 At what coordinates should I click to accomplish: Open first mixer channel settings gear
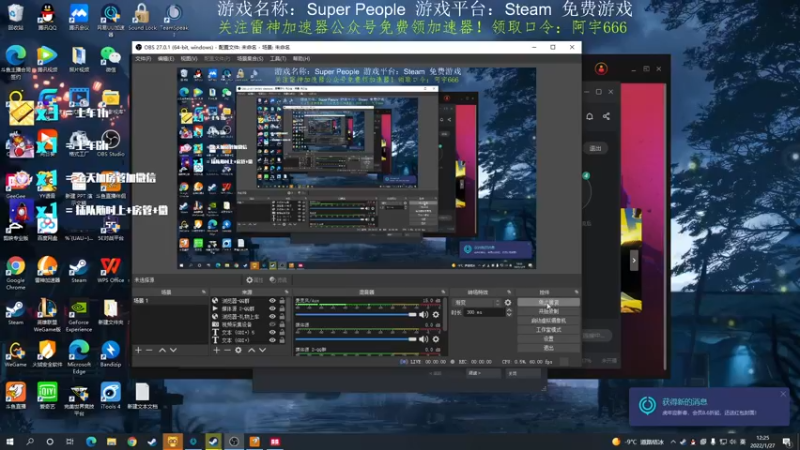pyautogui.click(x=436, y=314)
